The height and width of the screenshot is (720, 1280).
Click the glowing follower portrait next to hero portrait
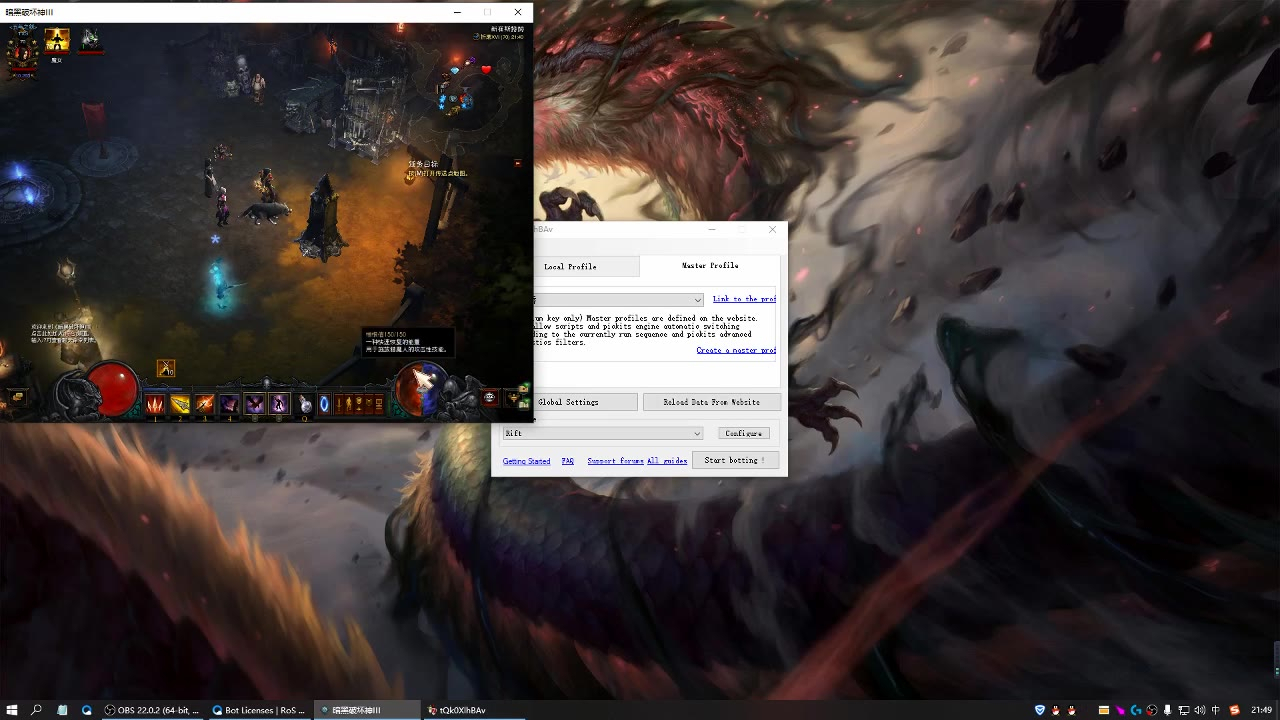coord(57,40)
